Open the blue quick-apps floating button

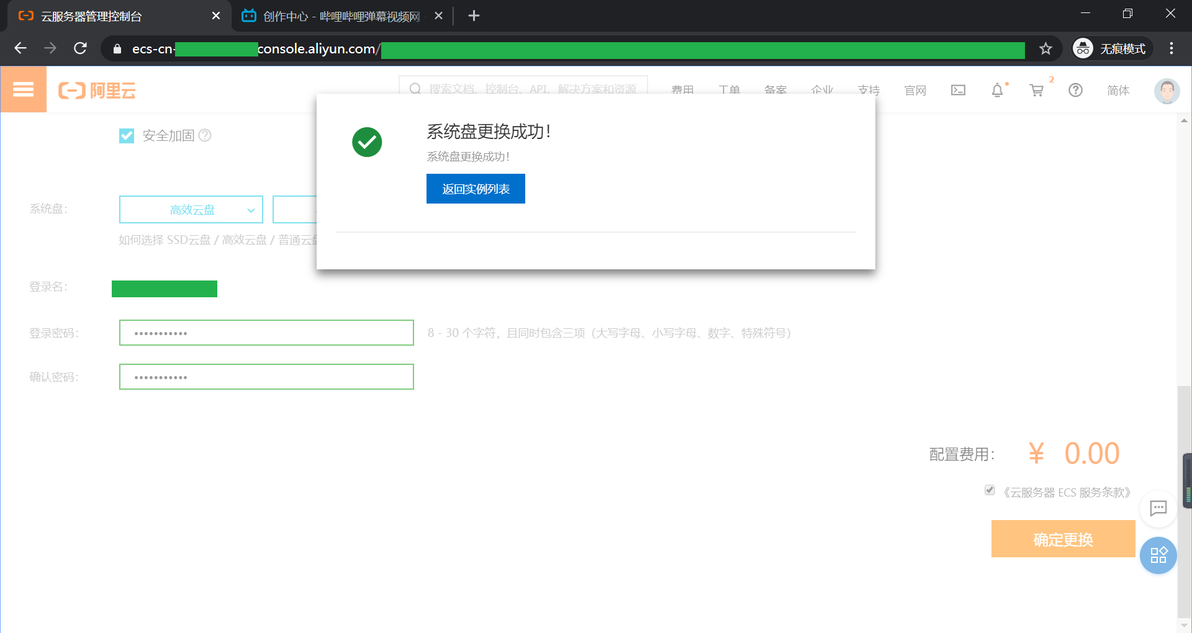pyautogui.click(x=1158, y=555)
